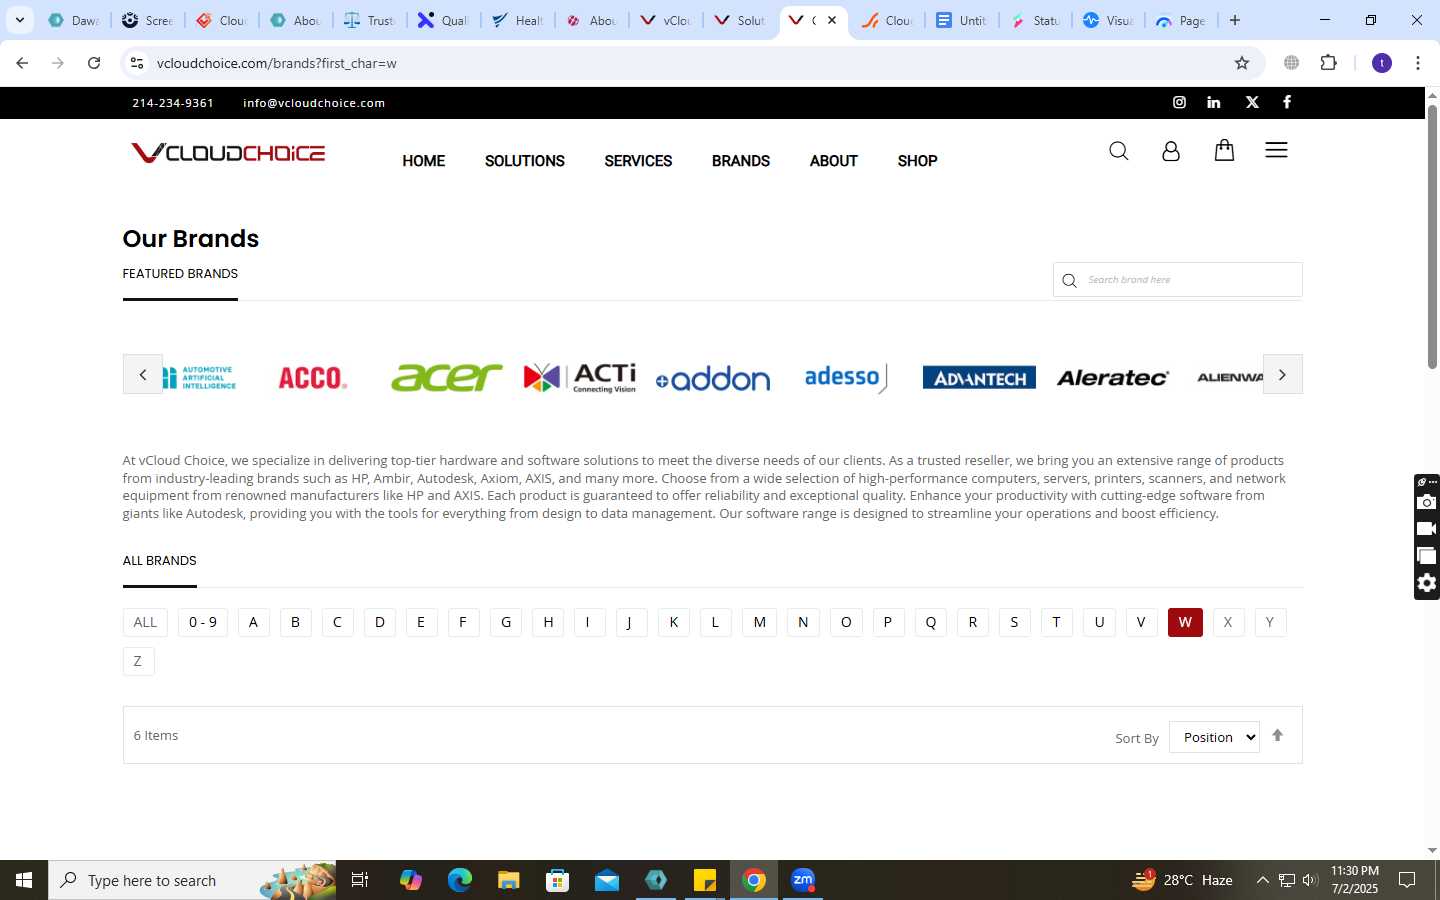Bookmark this page with the star icon
The image size is (1440, 900).
pyautogui.click(x=1242, y=63)
